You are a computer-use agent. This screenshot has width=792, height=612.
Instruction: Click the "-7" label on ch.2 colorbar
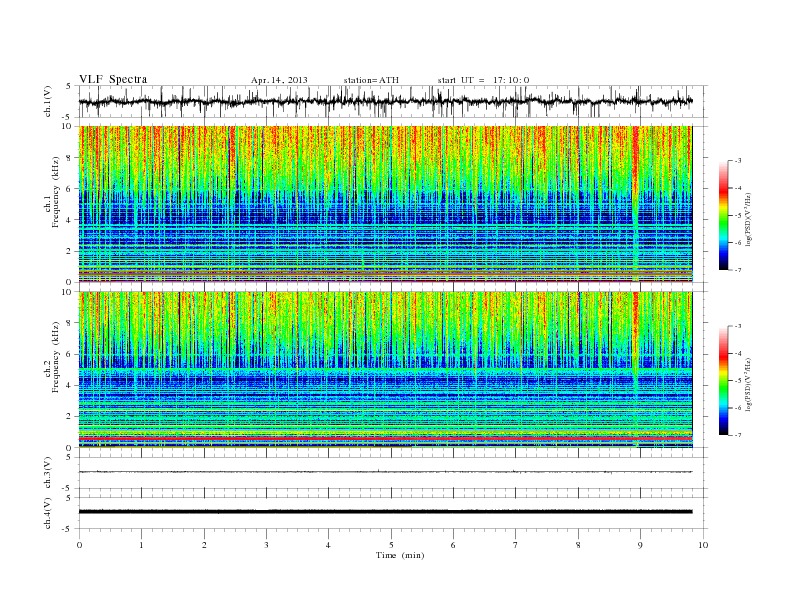coord(737,435)
